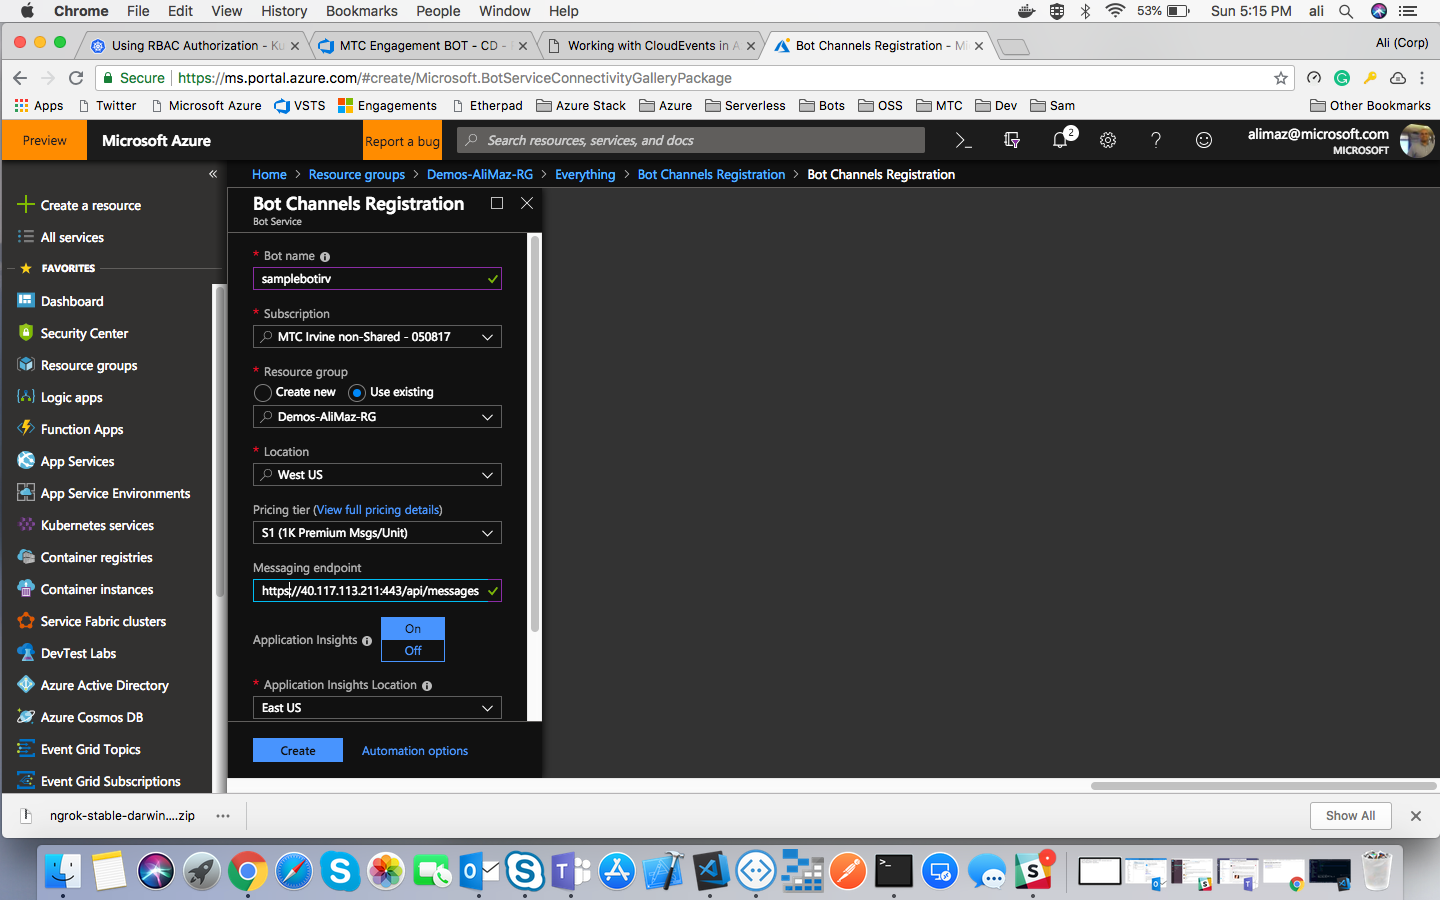The height and width of the screenshot is (900, 1440).
Task: Turn Application Insights Off
Action: (413, 651)
